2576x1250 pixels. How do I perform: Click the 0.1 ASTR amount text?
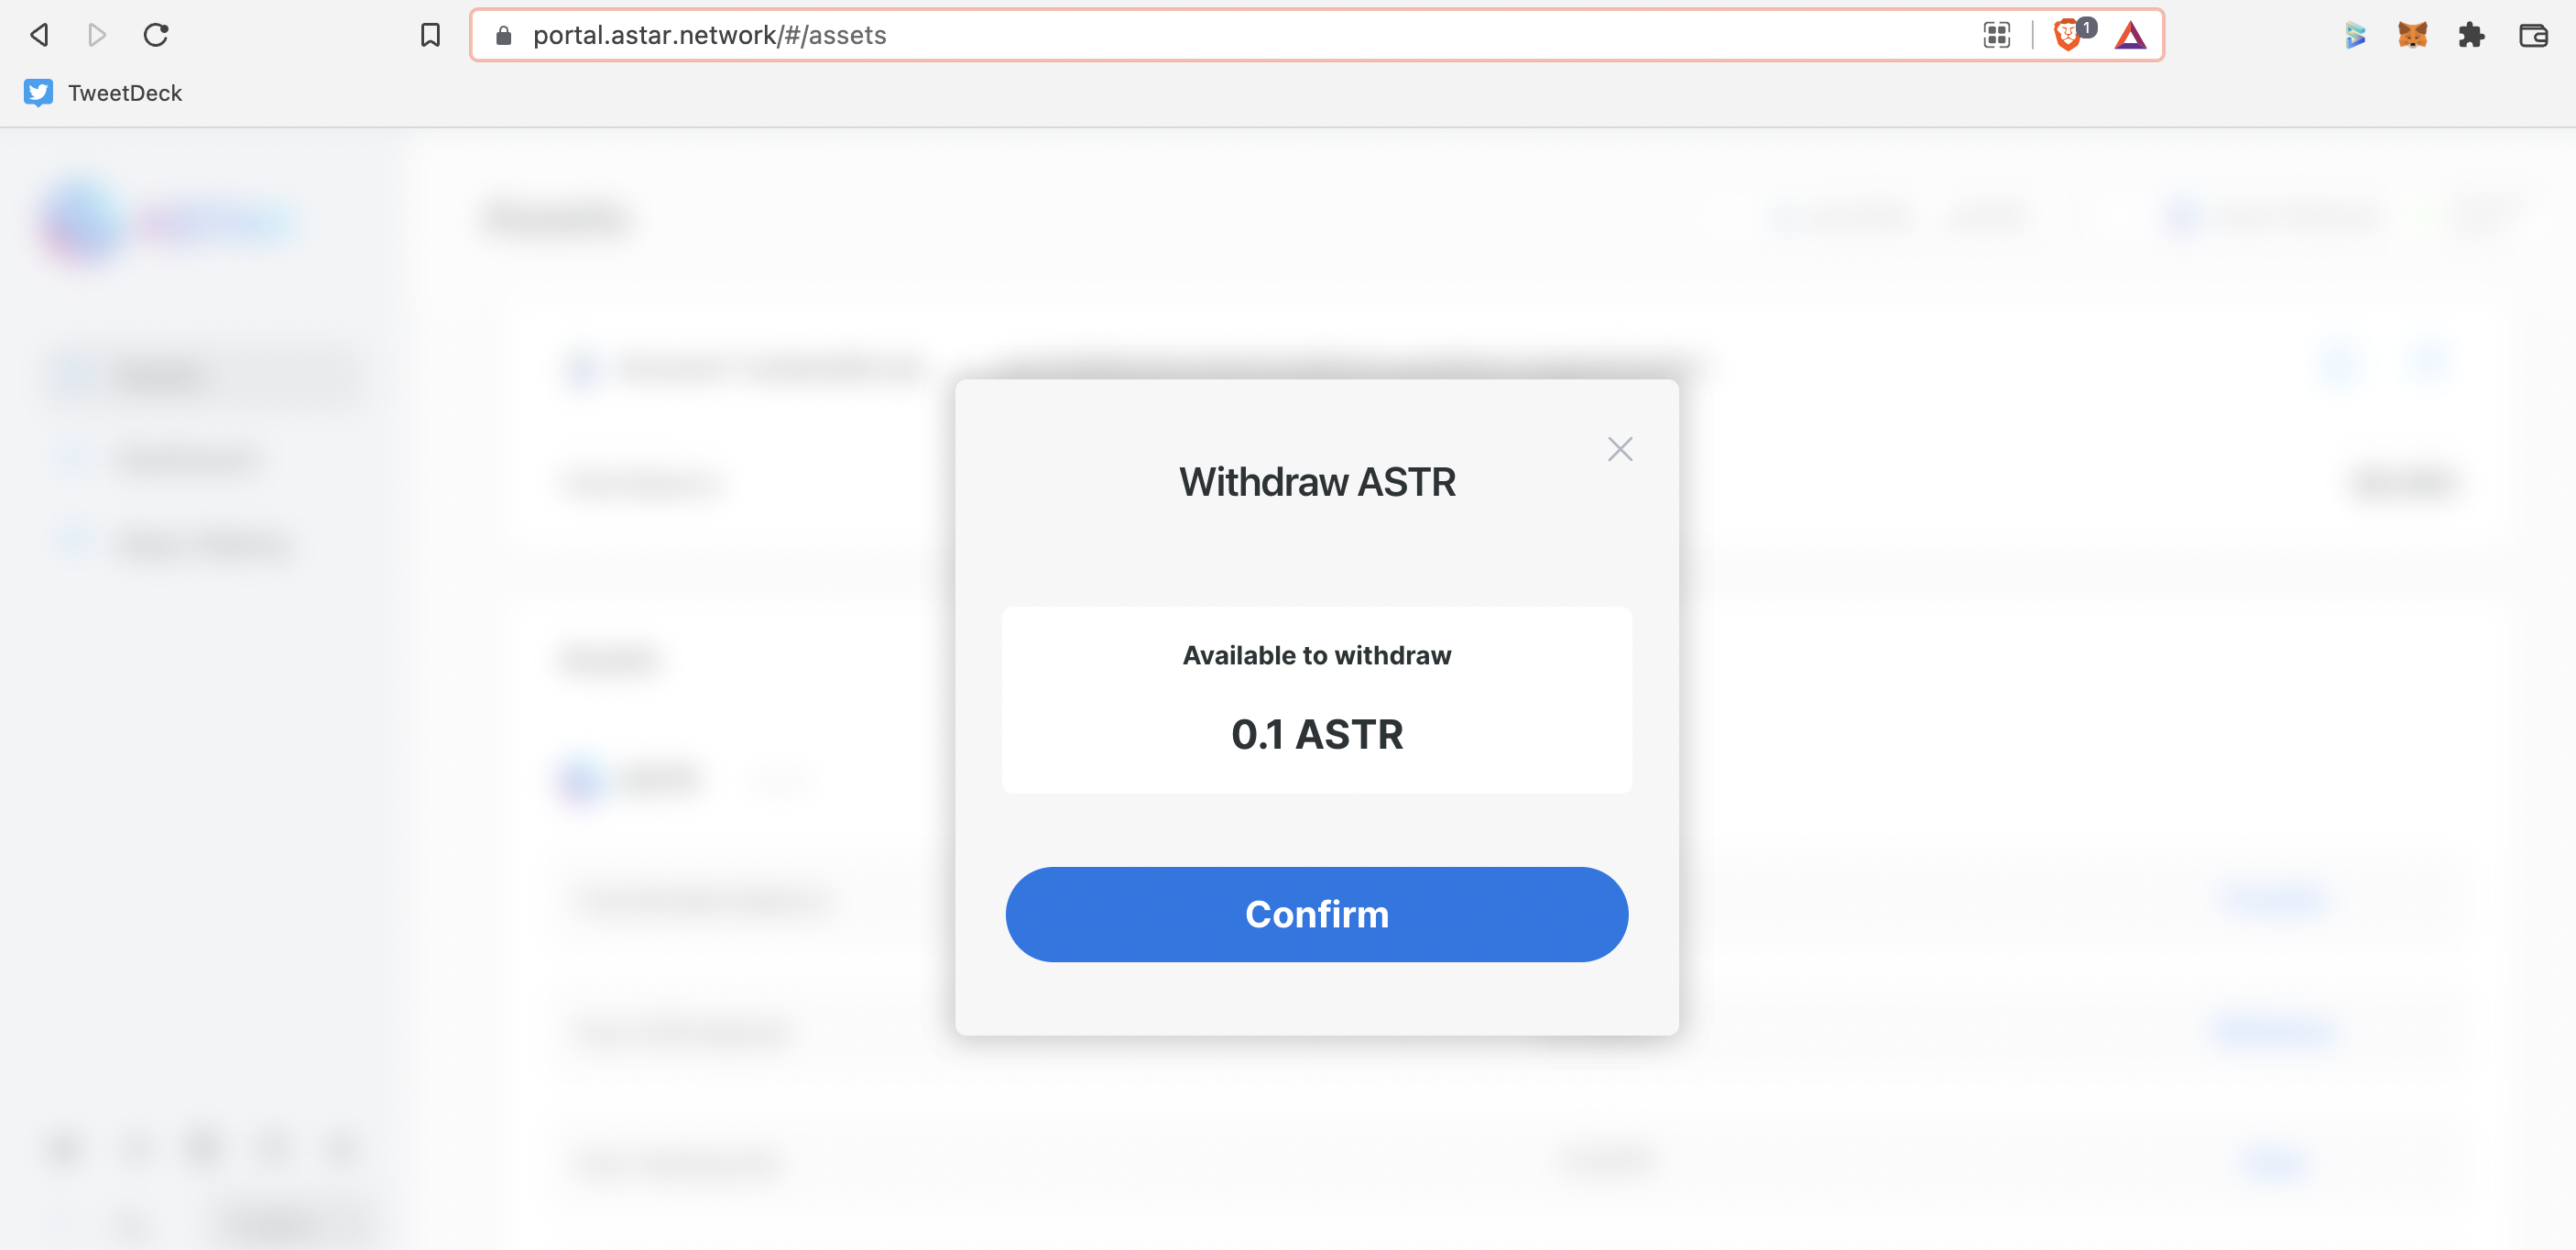1316,734
